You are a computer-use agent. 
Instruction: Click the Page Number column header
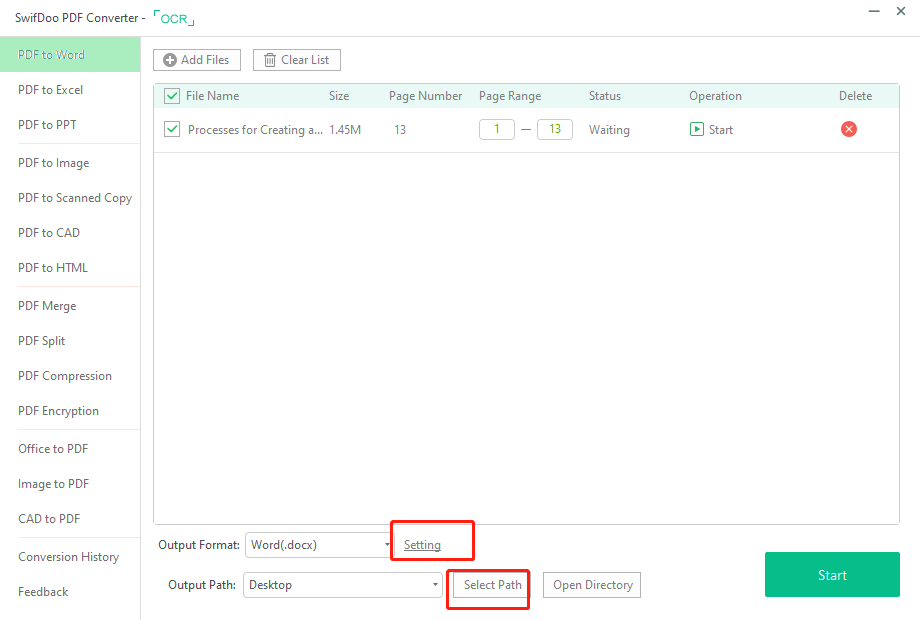coord(425,96)
